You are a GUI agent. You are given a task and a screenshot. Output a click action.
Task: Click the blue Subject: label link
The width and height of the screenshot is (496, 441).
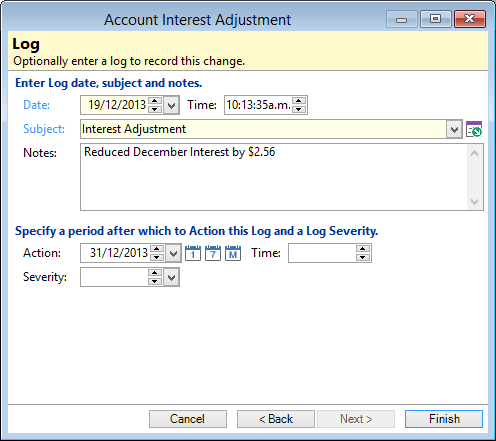(x=44, y=129)
